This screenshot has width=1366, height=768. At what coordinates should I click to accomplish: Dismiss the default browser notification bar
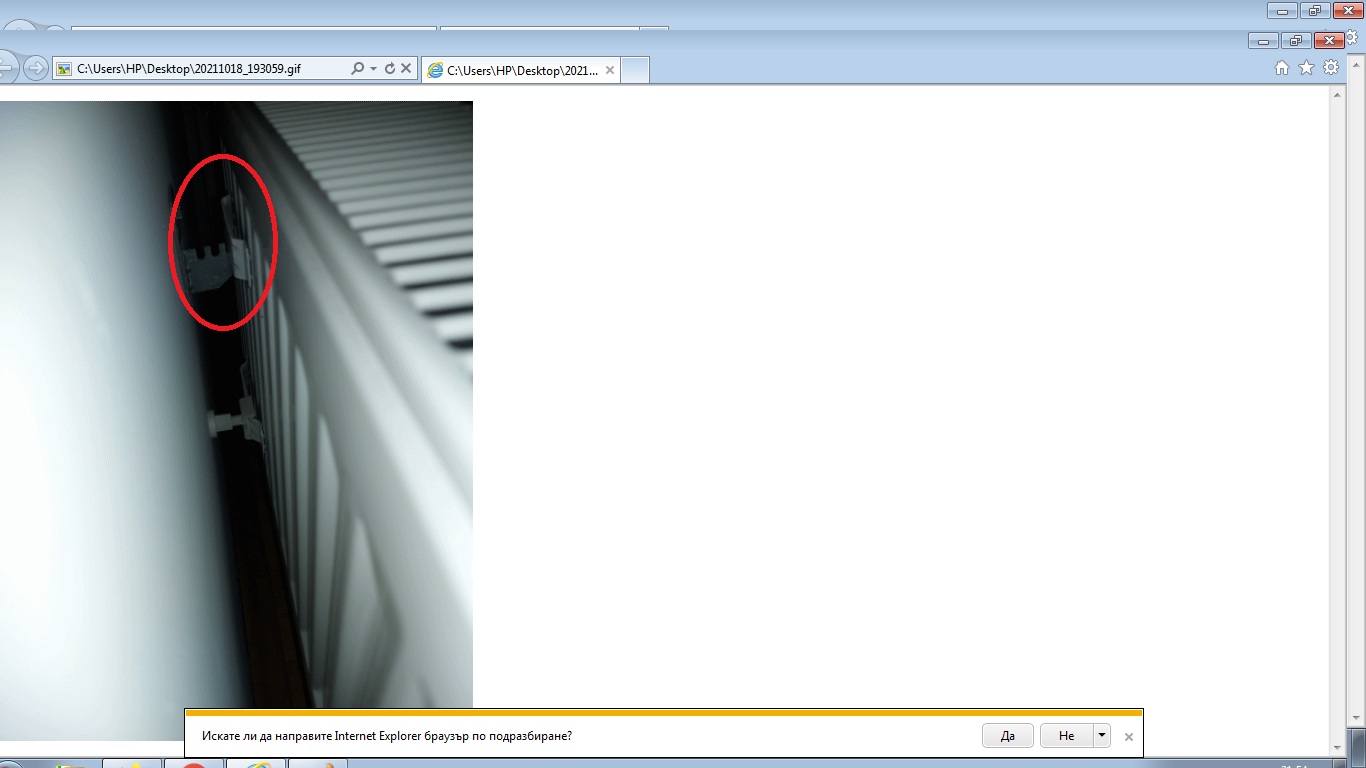[1129, 737]
